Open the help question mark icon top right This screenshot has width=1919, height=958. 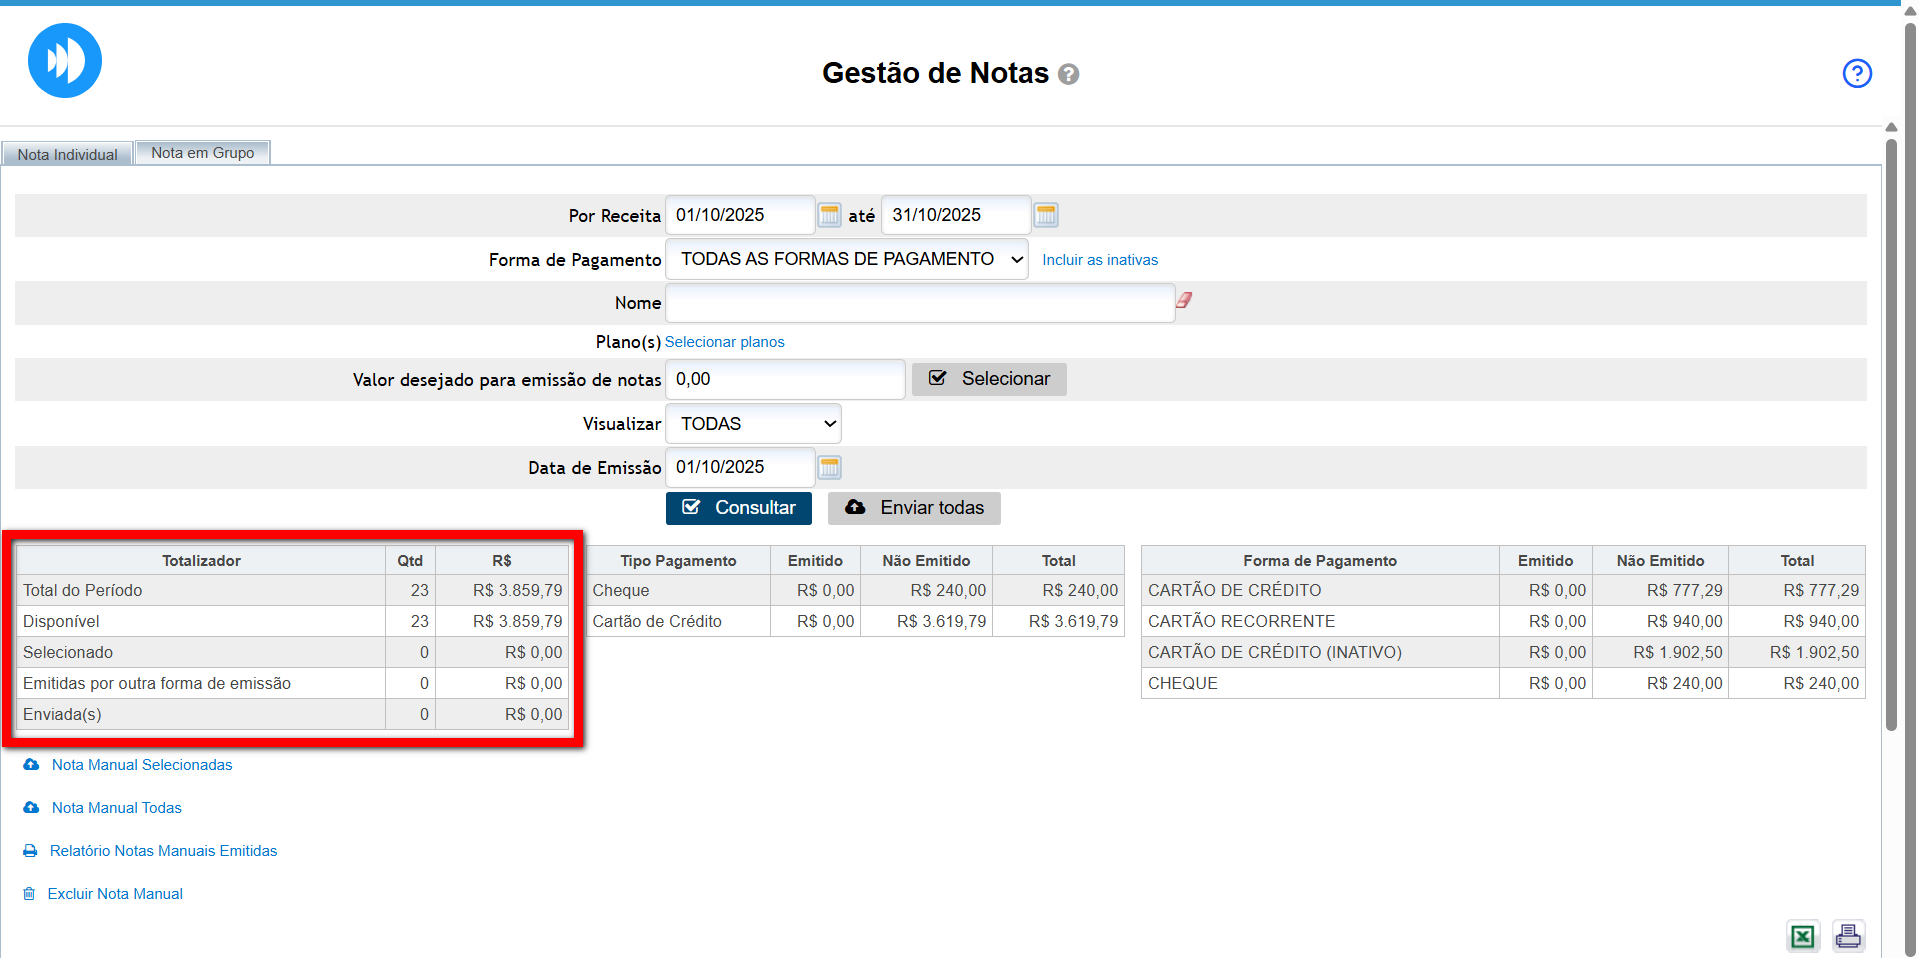coord(1856,73)
